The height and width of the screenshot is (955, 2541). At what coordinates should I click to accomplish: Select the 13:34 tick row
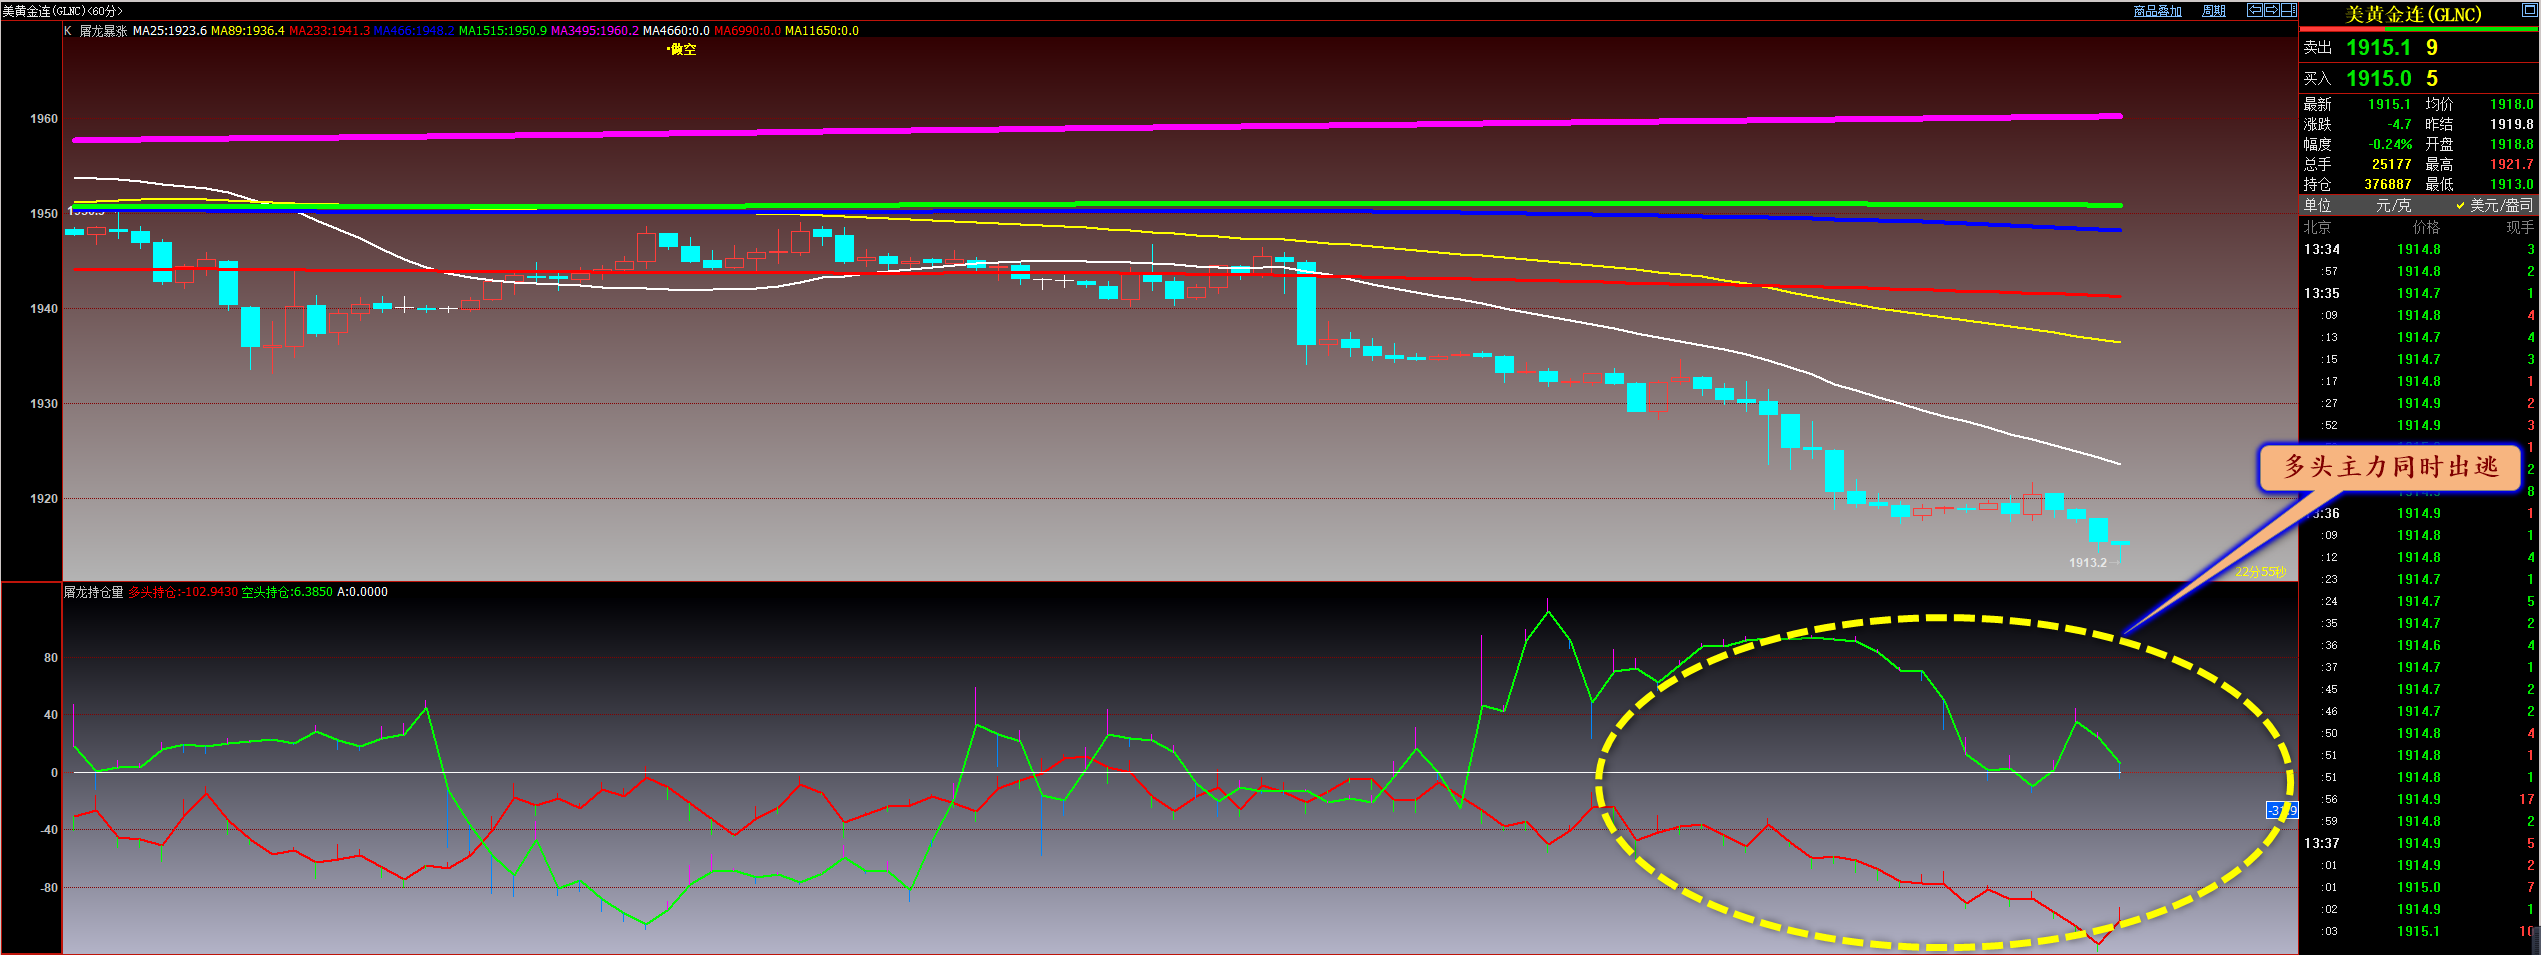(x=2419, y=249)
